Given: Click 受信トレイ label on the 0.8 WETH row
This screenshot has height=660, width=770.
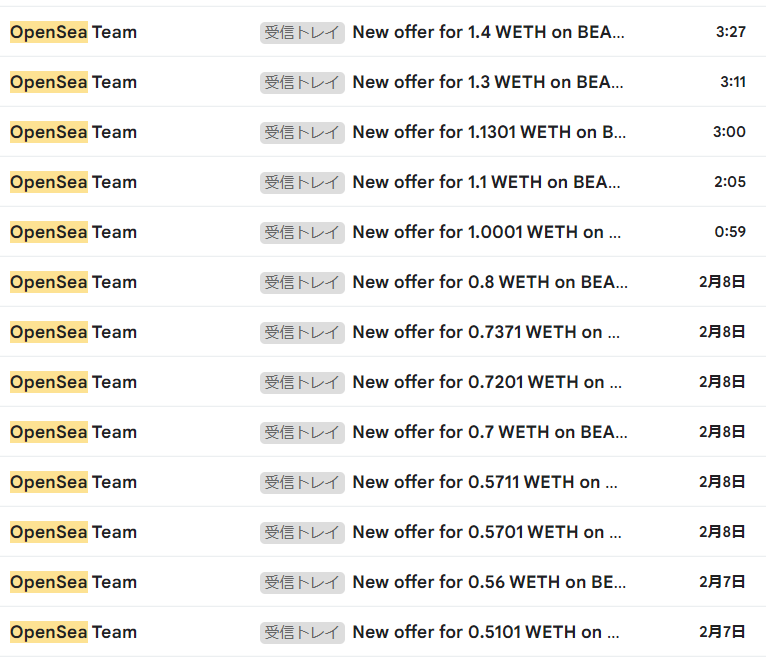Looking at the screenshot, I should tap(302, 283).
